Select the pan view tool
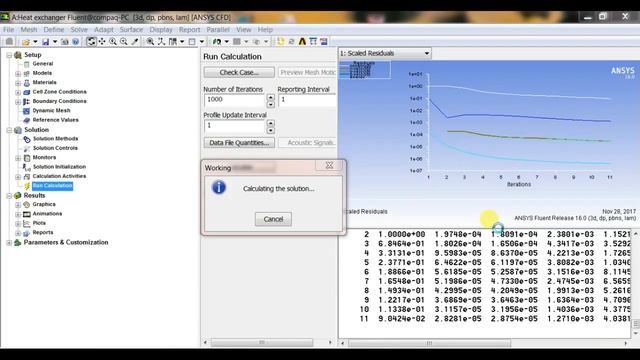Screen dimensions: 640x360 tap(102, 42)
